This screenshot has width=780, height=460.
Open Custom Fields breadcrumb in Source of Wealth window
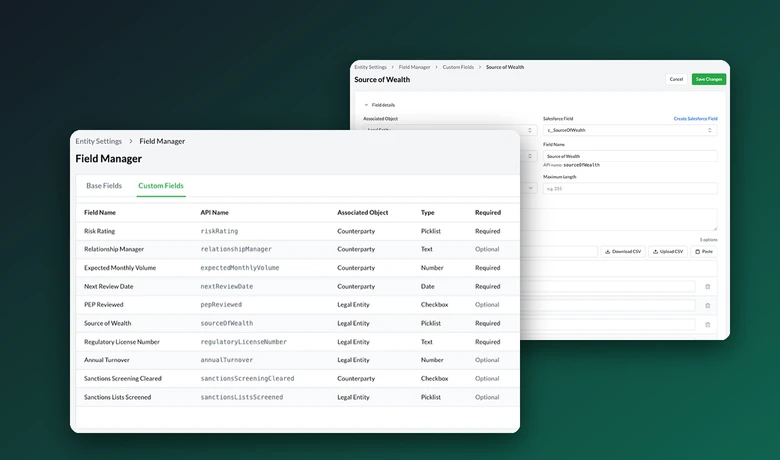pyautogui.click(x=458, y=67)
